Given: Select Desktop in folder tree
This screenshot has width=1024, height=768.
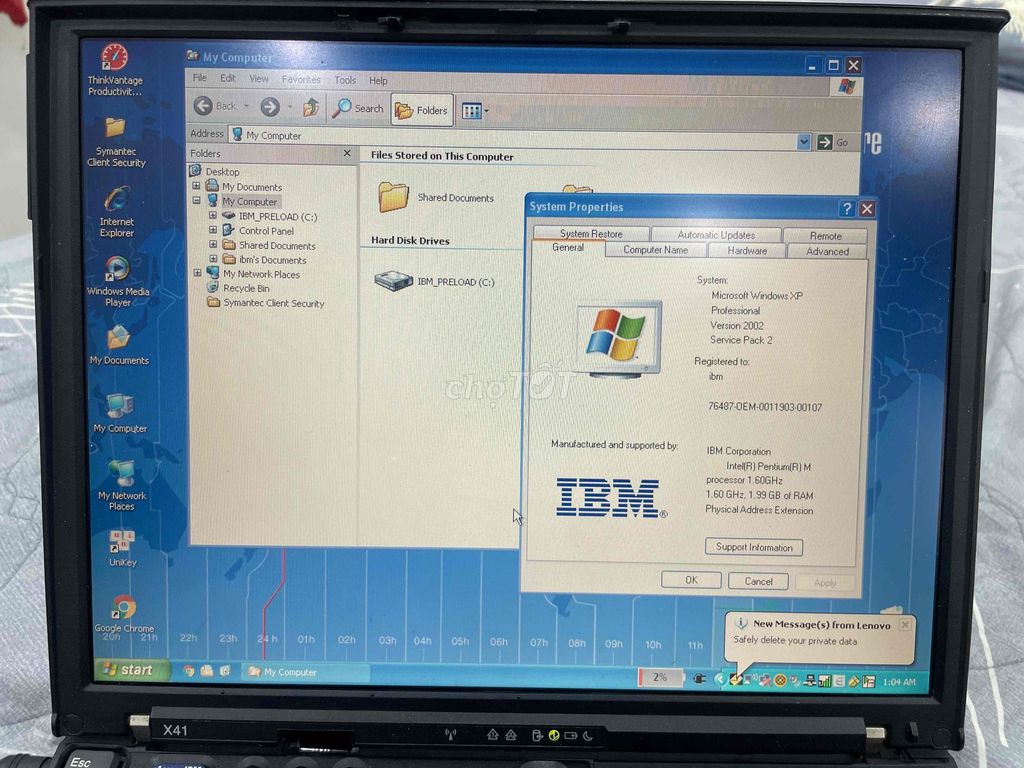Looking at the screenshot, I should tap(222, 172).
